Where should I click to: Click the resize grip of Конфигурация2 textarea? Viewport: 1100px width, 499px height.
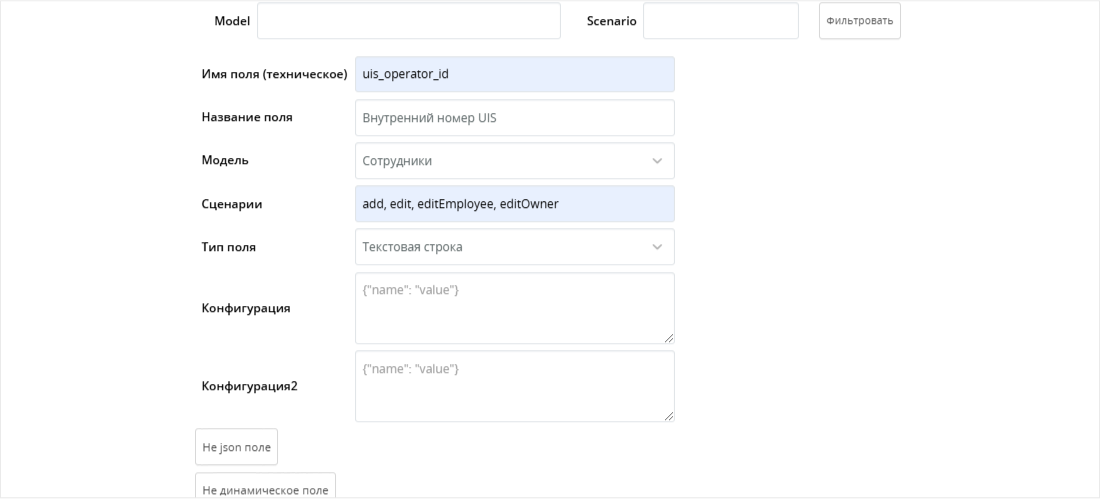coord(669,416)
